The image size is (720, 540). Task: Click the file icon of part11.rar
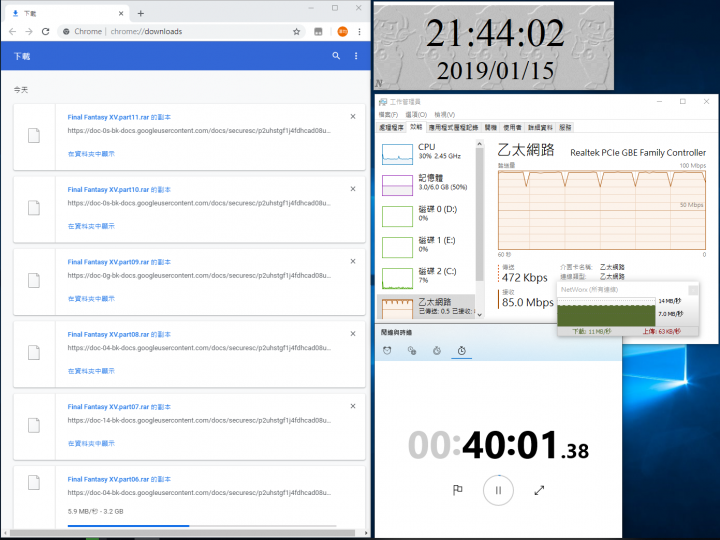34,136
